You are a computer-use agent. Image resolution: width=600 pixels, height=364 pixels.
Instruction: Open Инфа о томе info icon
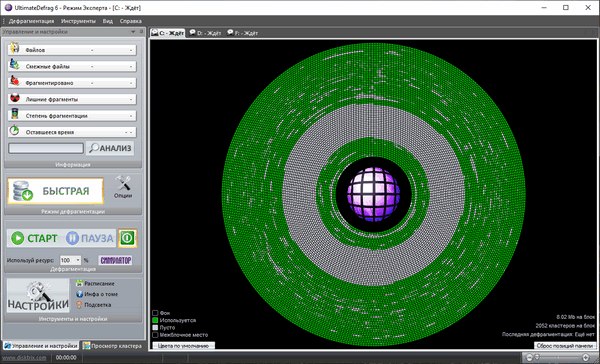(79, 294)
